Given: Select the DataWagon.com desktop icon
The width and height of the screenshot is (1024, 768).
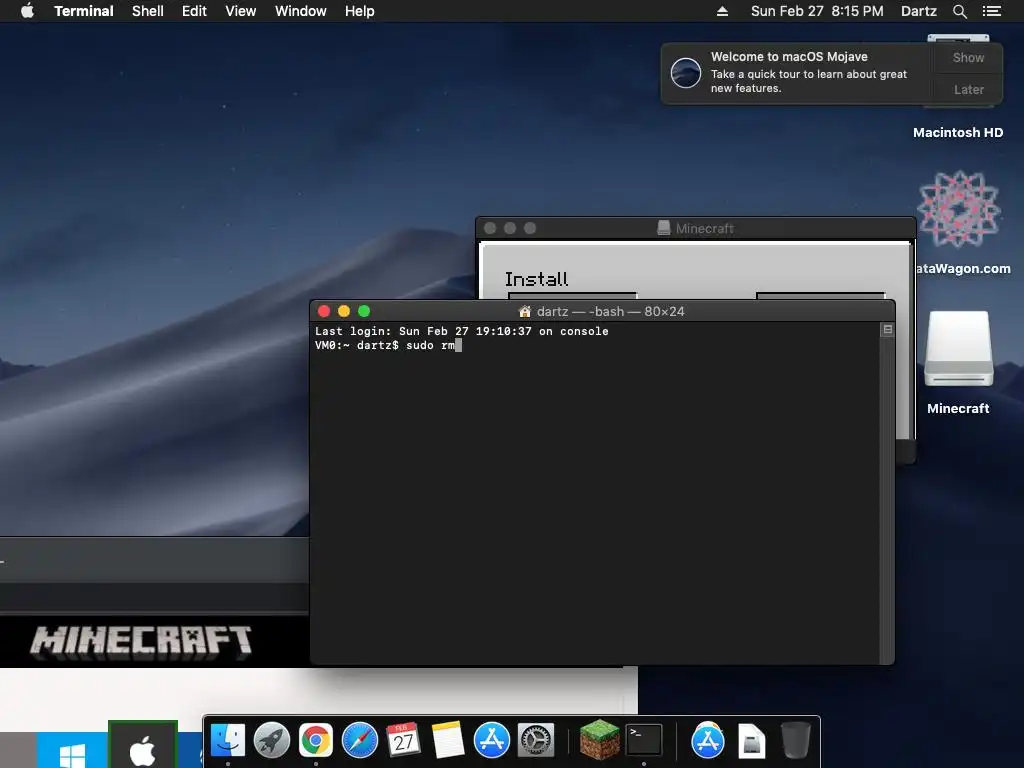Looking at the screenshot, I should [x=958, y=209].
